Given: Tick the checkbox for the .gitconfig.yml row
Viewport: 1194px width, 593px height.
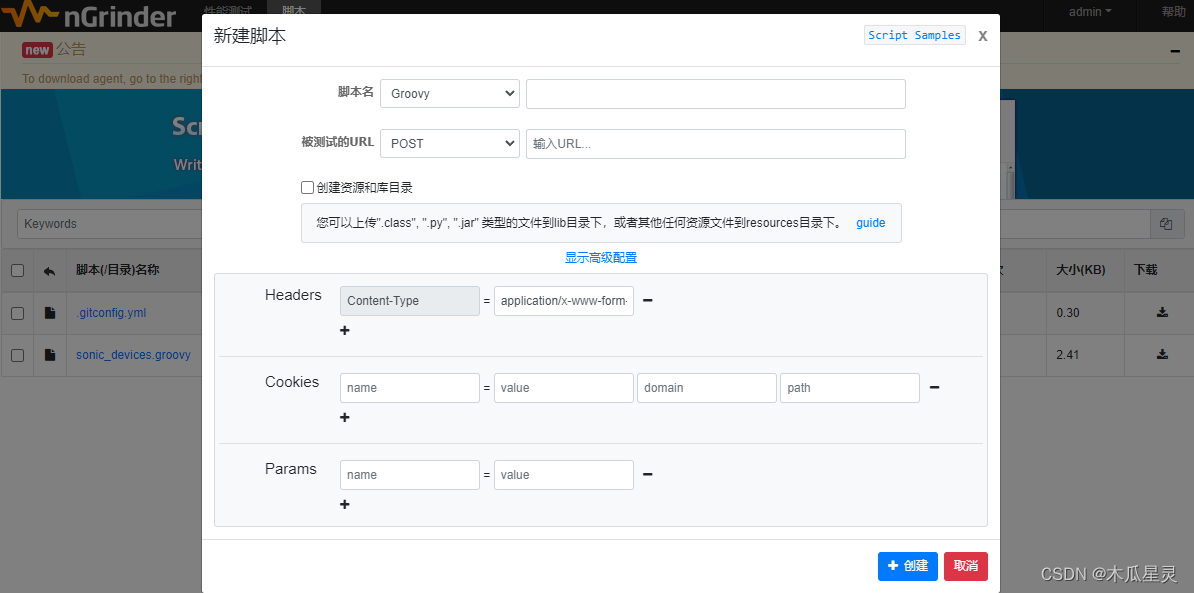Looking at the screenshot, I should click(17, 313).
